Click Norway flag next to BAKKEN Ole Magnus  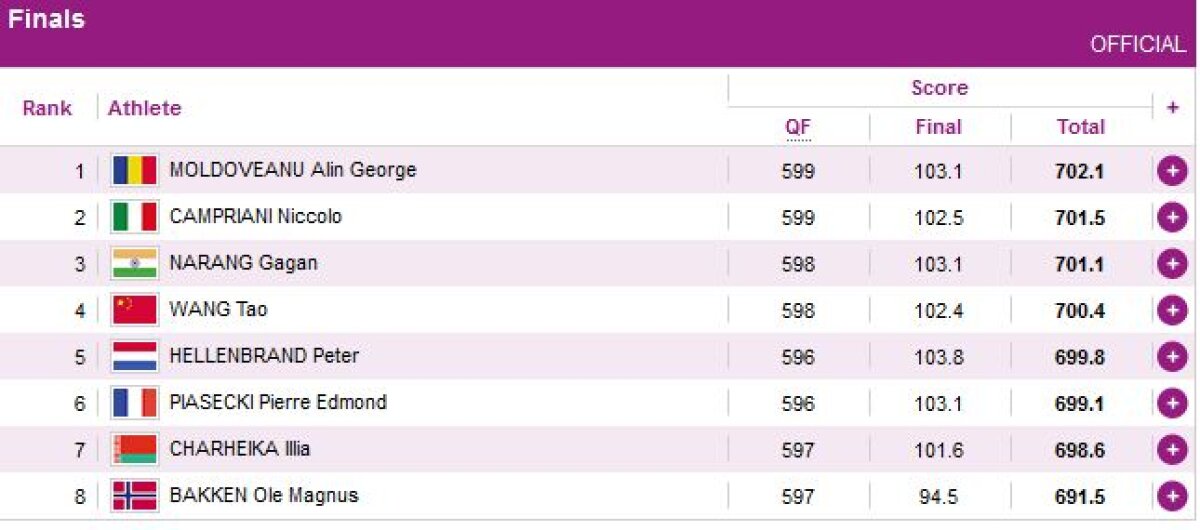(134, 495)
